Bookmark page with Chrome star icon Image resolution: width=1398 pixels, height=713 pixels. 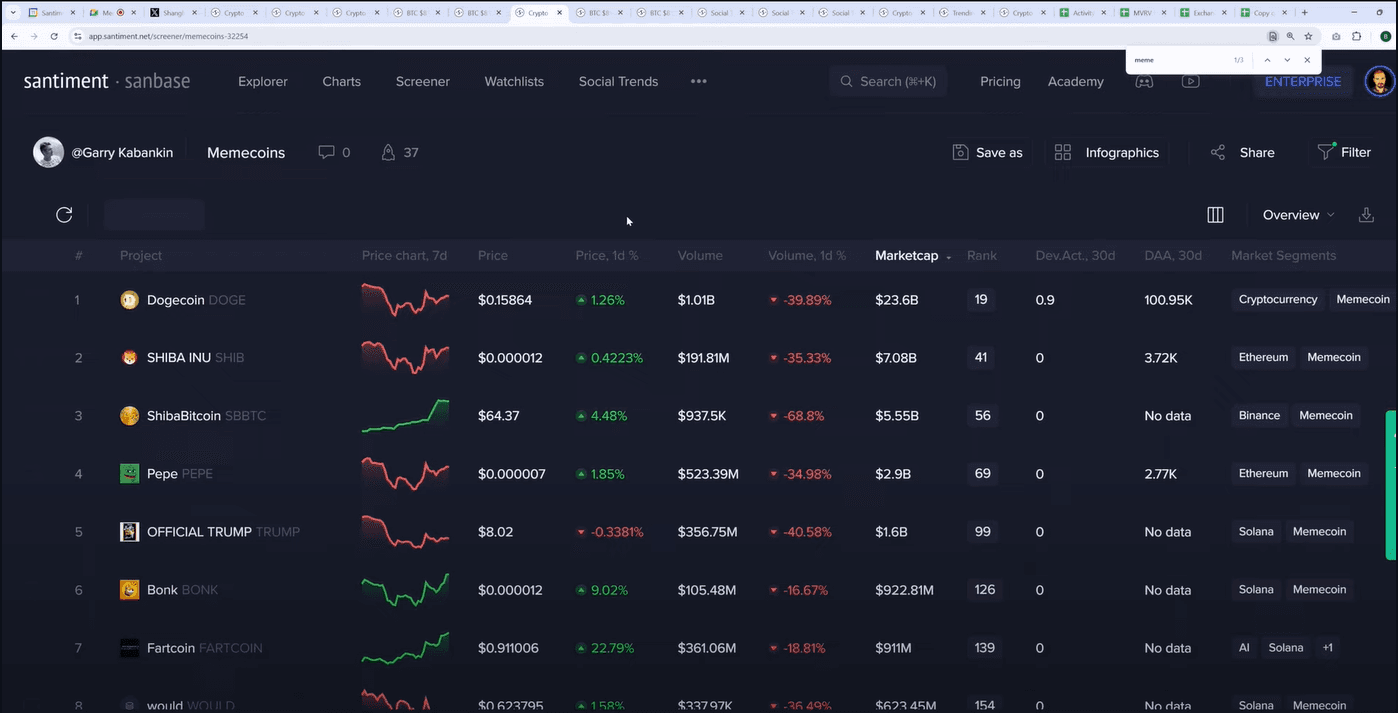(x=1308, y=36)
